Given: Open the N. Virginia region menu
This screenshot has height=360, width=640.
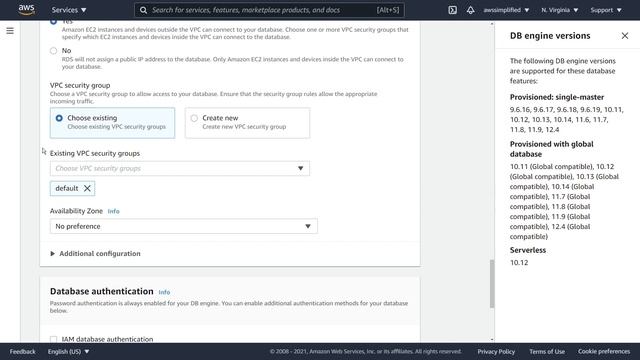Looking at the screenshot, I should tap(560, 10).
